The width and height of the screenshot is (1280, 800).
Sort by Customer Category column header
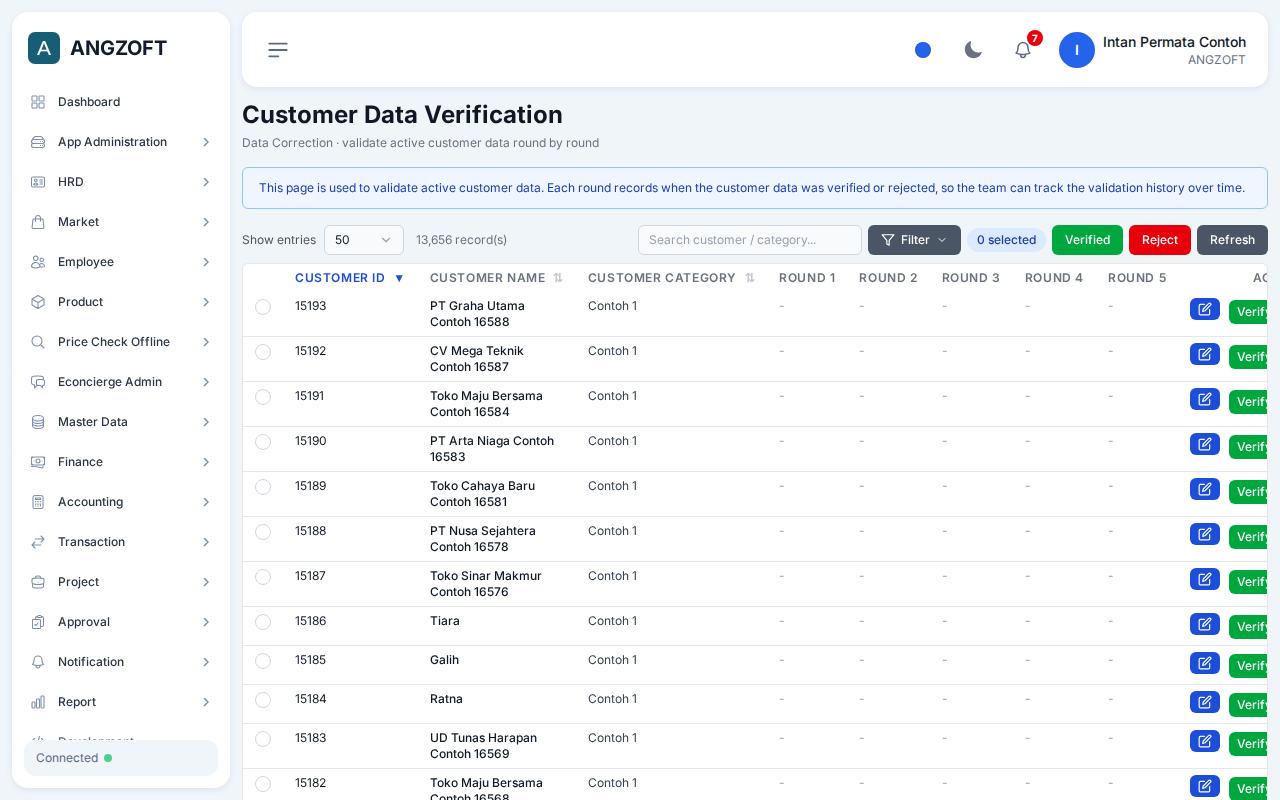coord(671,278)
